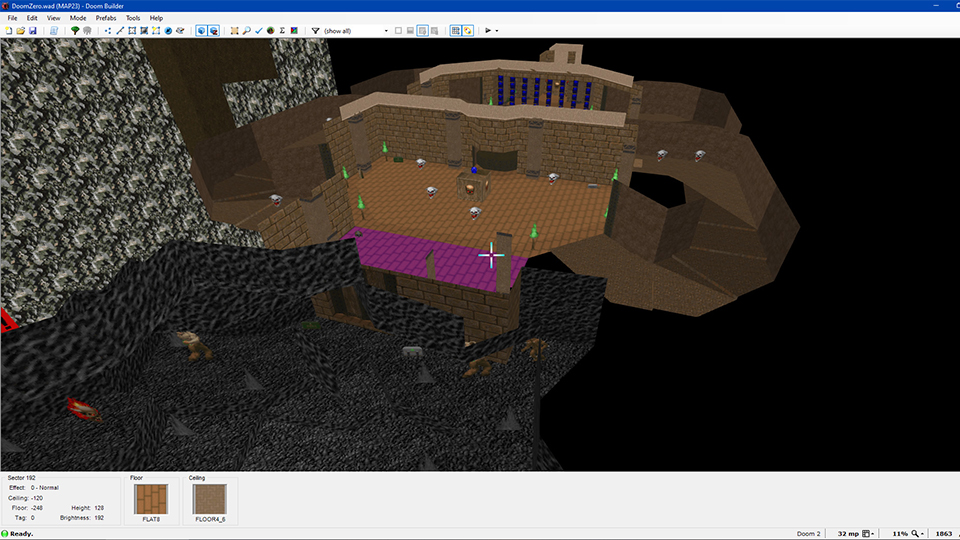The width and height of the screenshot is (960, 540).
Task: Click the Test Map play arrow
Action: point(488,31)
